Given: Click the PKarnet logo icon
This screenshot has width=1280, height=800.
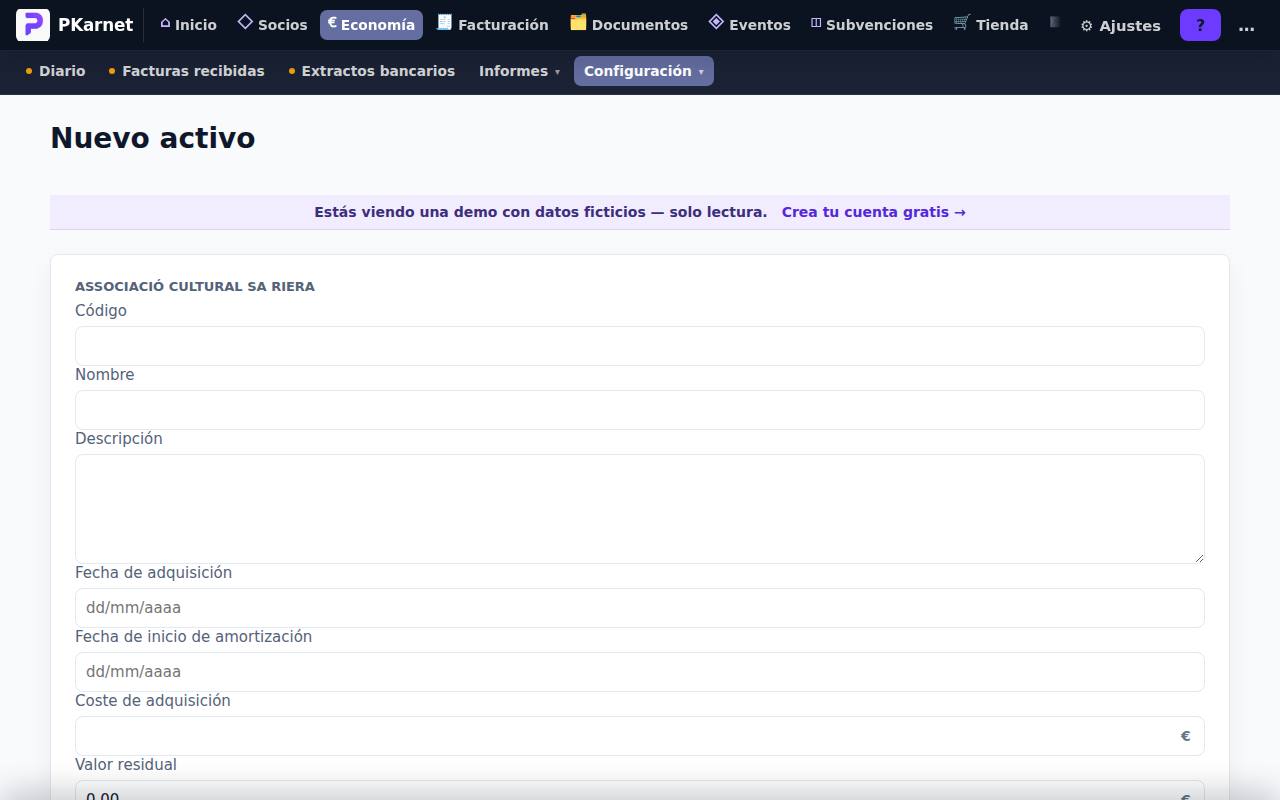Looking at the screenshot, I should 33,25.
